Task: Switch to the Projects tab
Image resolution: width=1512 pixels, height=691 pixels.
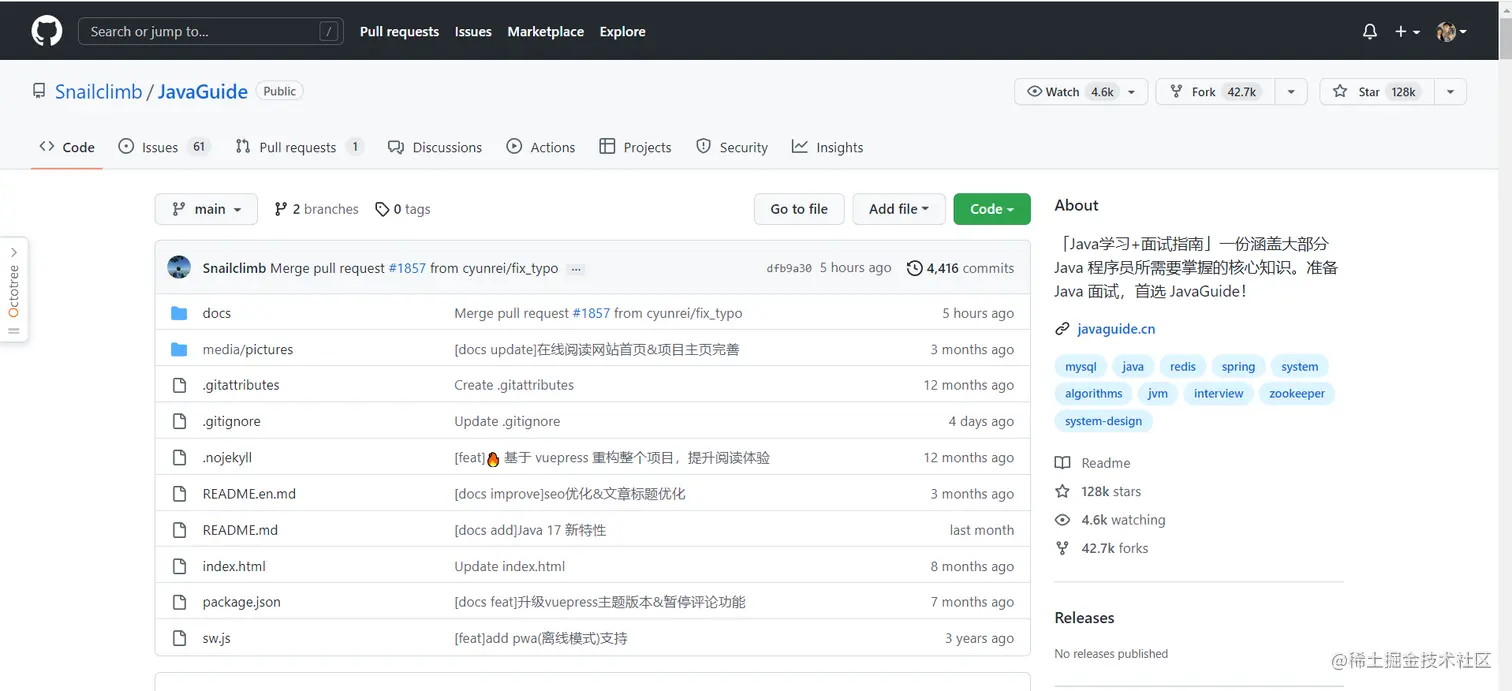Action: point(635,147)
